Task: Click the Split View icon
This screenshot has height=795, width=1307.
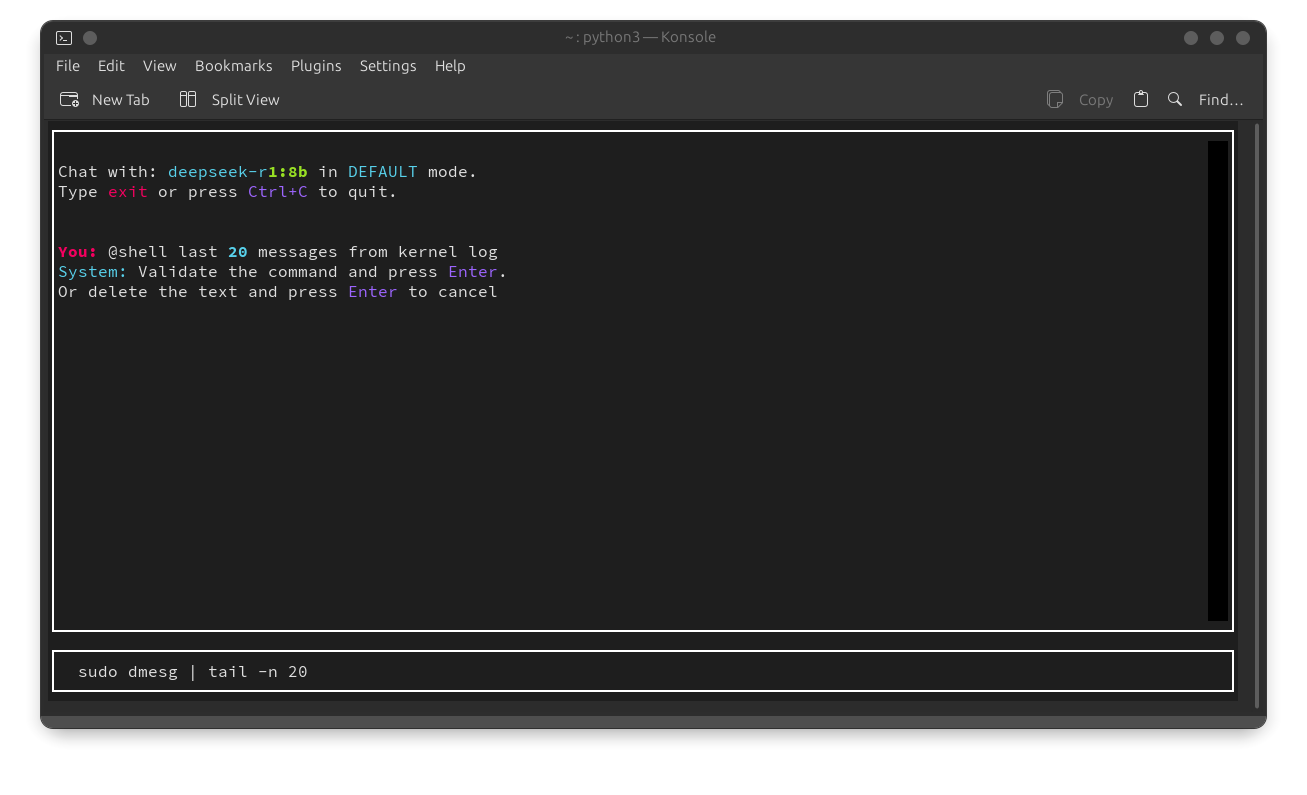Action: click(188, 100)
